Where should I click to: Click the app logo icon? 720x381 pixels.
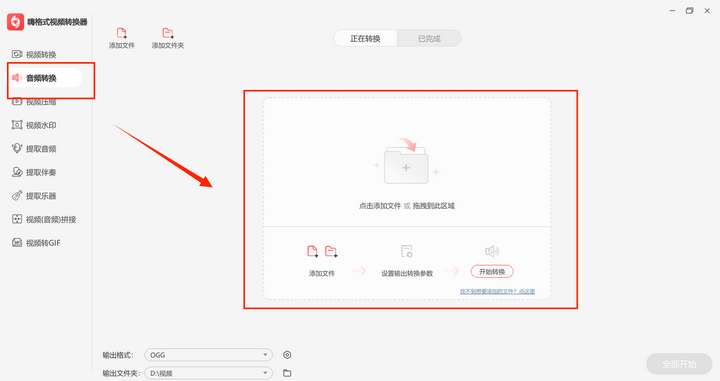point(16,22)
